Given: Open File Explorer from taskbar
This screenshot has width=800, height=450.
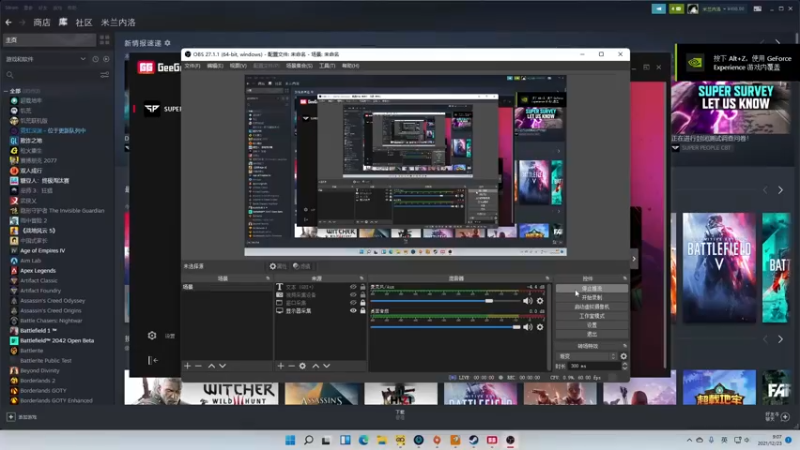Looking at the screenshot, I should pos(382,440).
